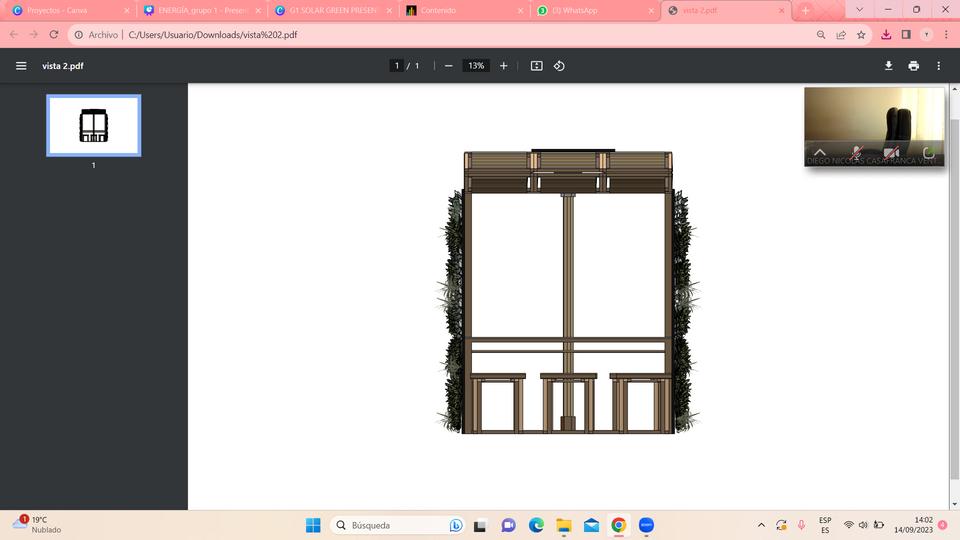Expand the Zoom mini window chevron
The width and height of the screenshot is (960, 540).
point(820,152)
